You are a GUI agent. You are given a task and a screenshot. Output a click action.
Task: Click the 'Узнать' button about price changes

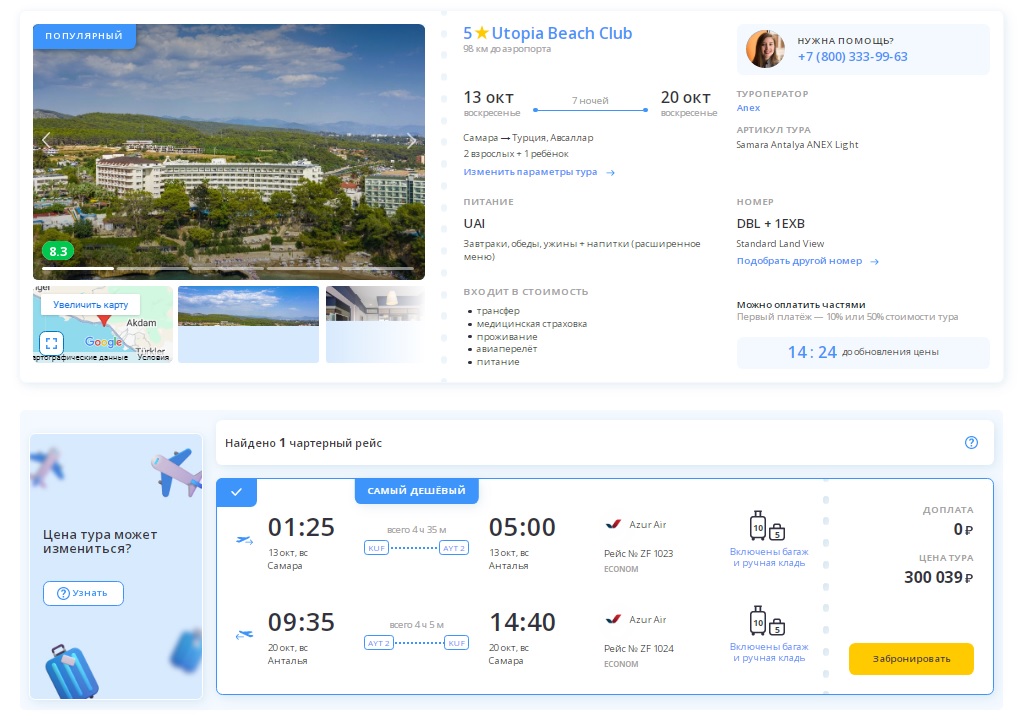[84, 593]
